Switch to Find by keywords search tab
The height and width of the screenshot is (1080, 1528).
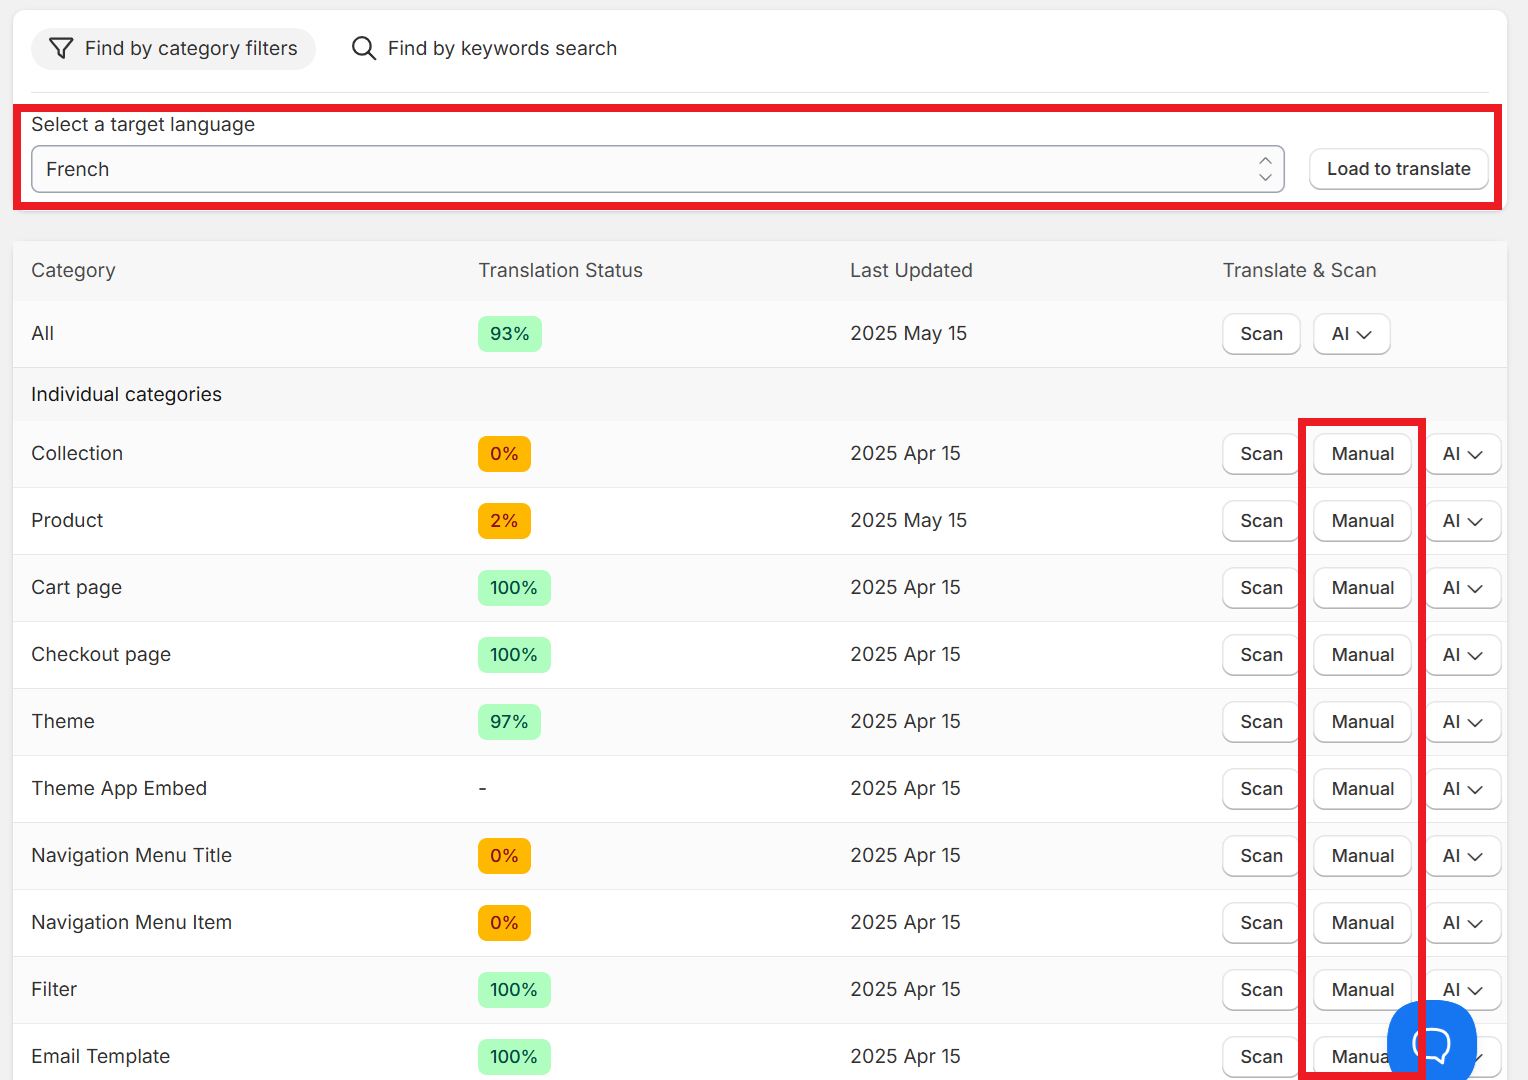[484, 48]
